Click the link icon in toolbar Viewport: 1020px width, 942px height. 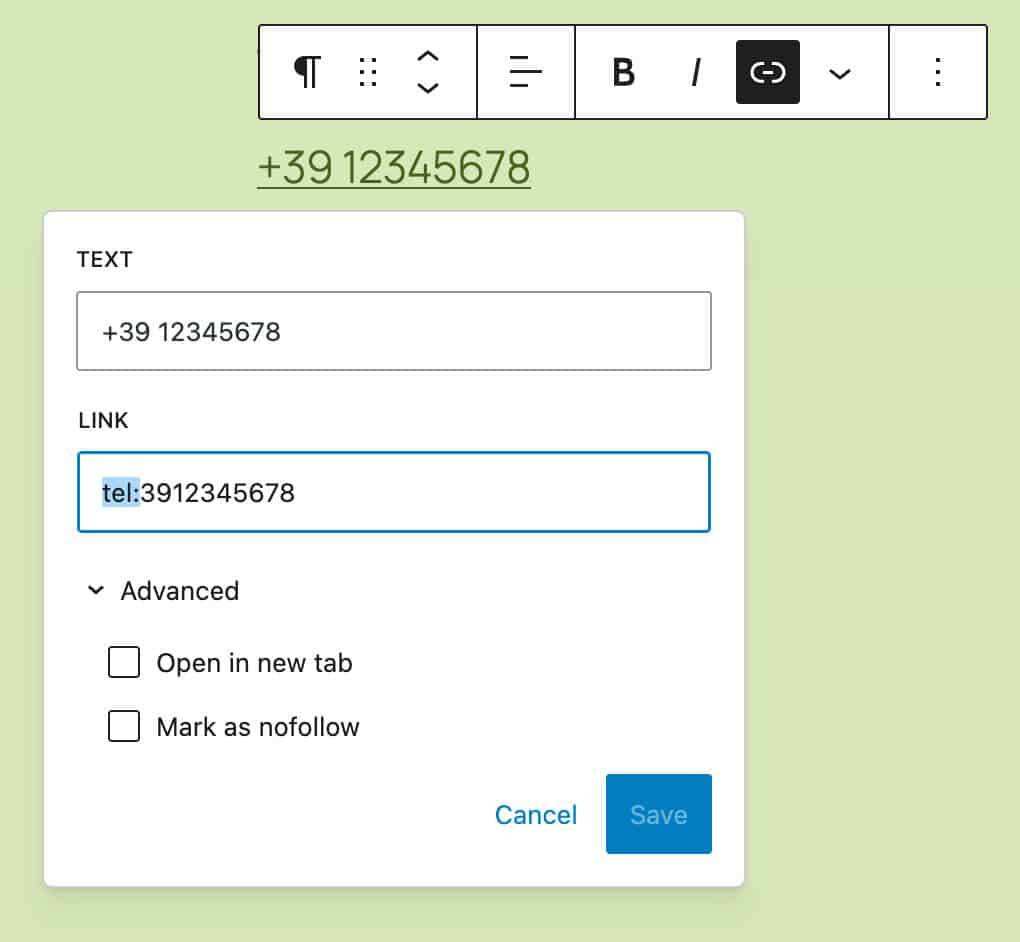(767, 72)
